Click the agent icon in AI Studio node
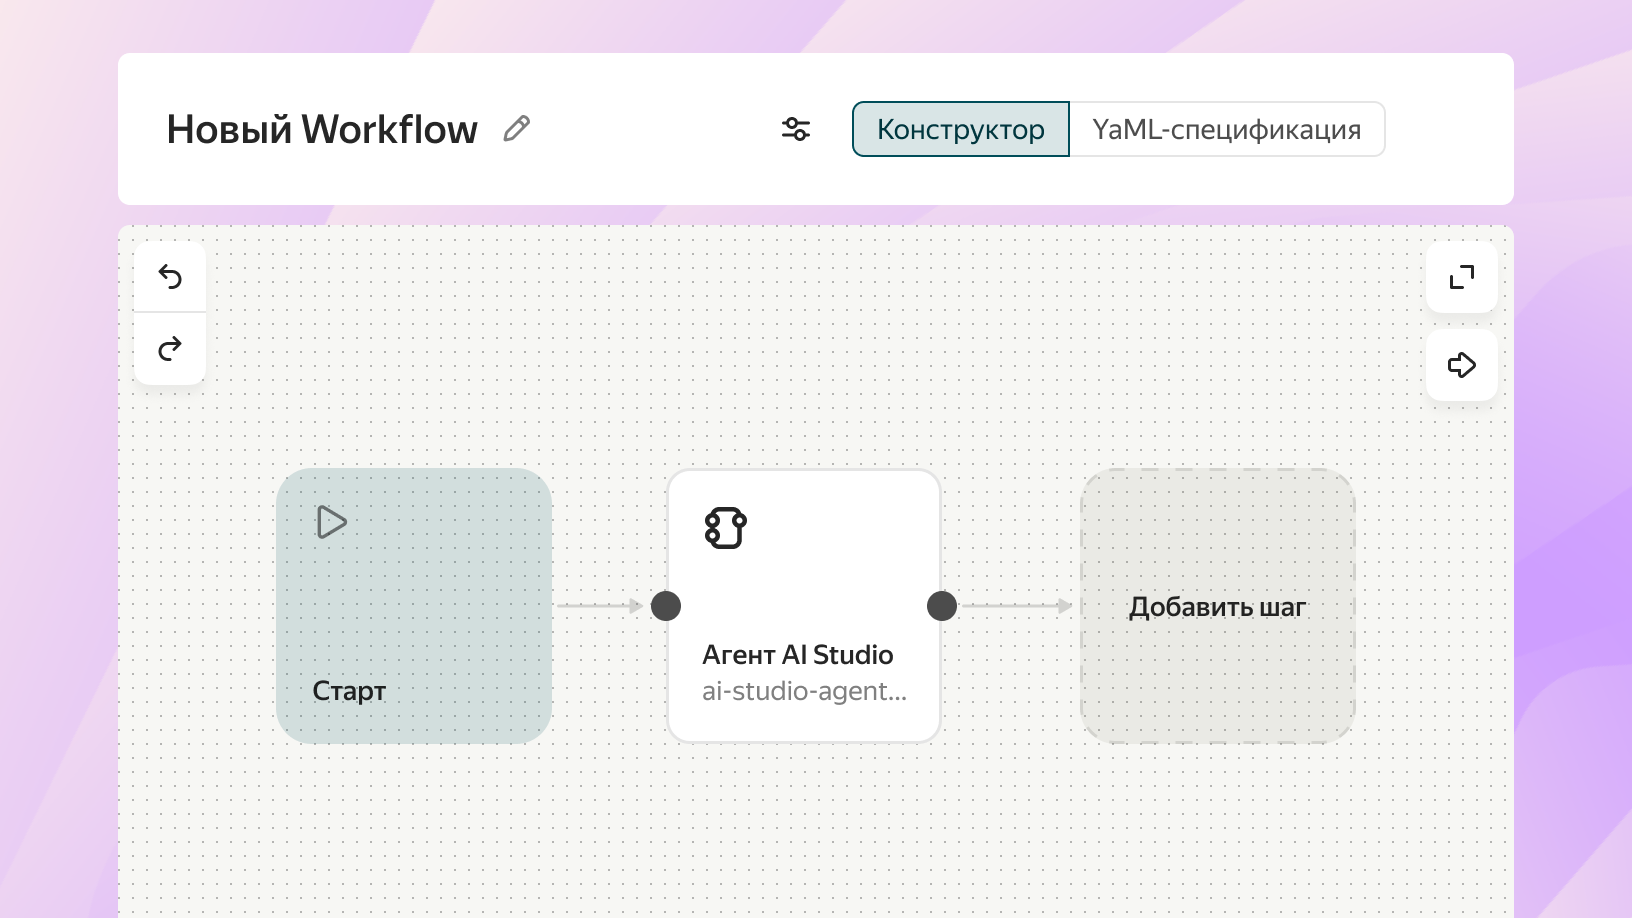The width and height of the screenshot is (1632, 918). tap(725, 528)
